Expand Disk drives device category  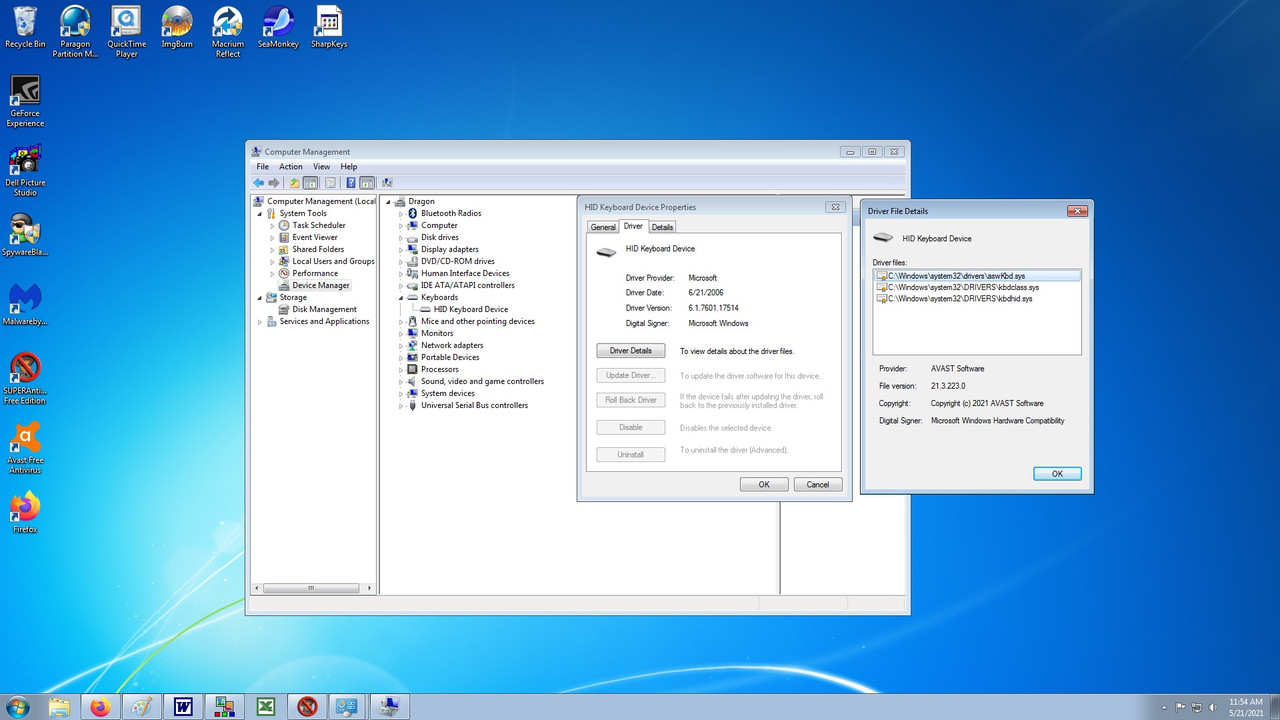(401, 237)
